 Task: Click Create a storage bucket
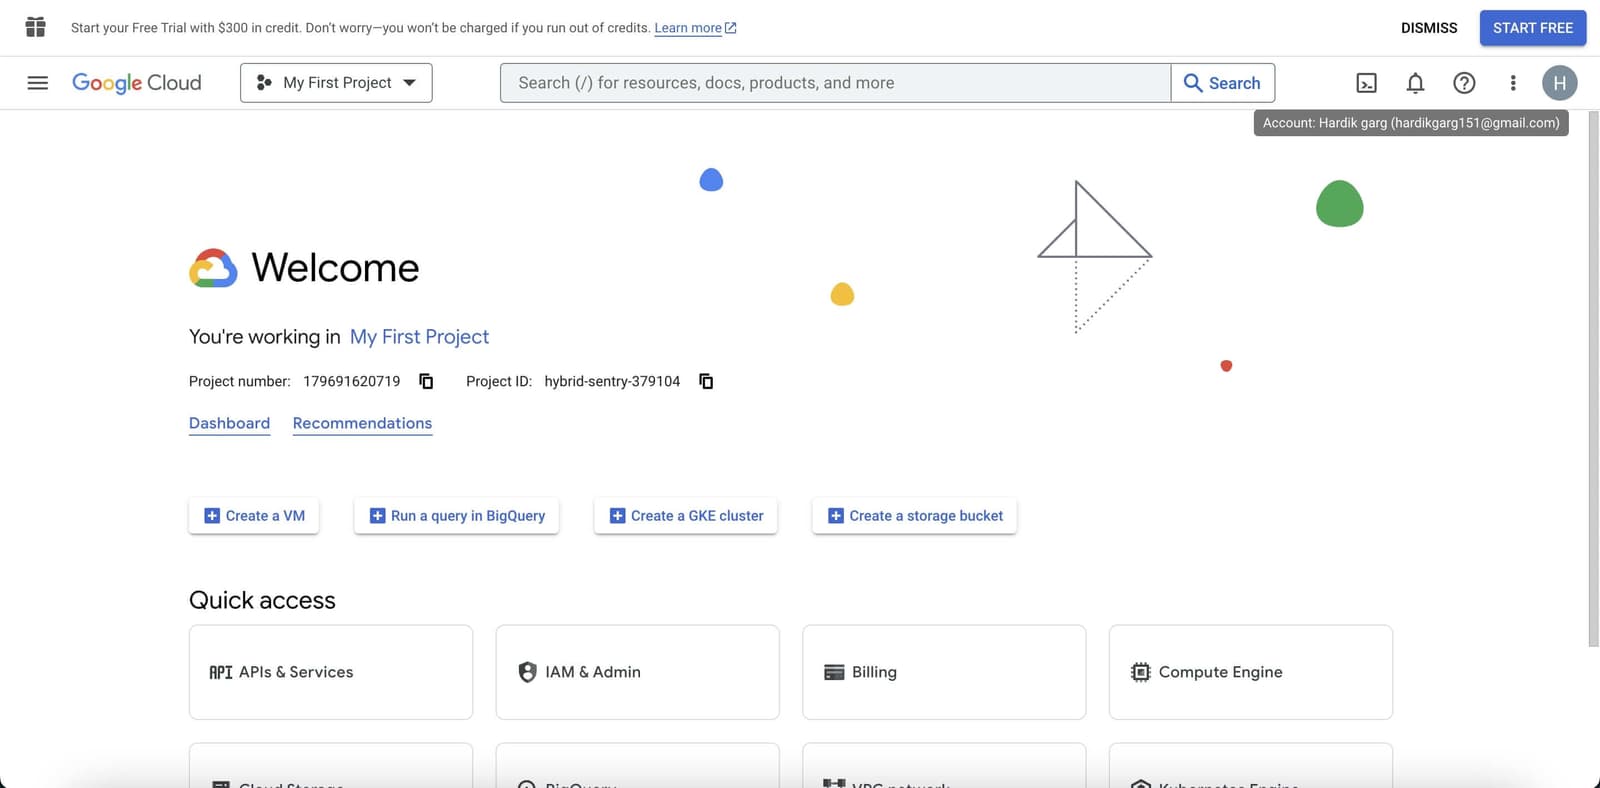click(915, 516)
